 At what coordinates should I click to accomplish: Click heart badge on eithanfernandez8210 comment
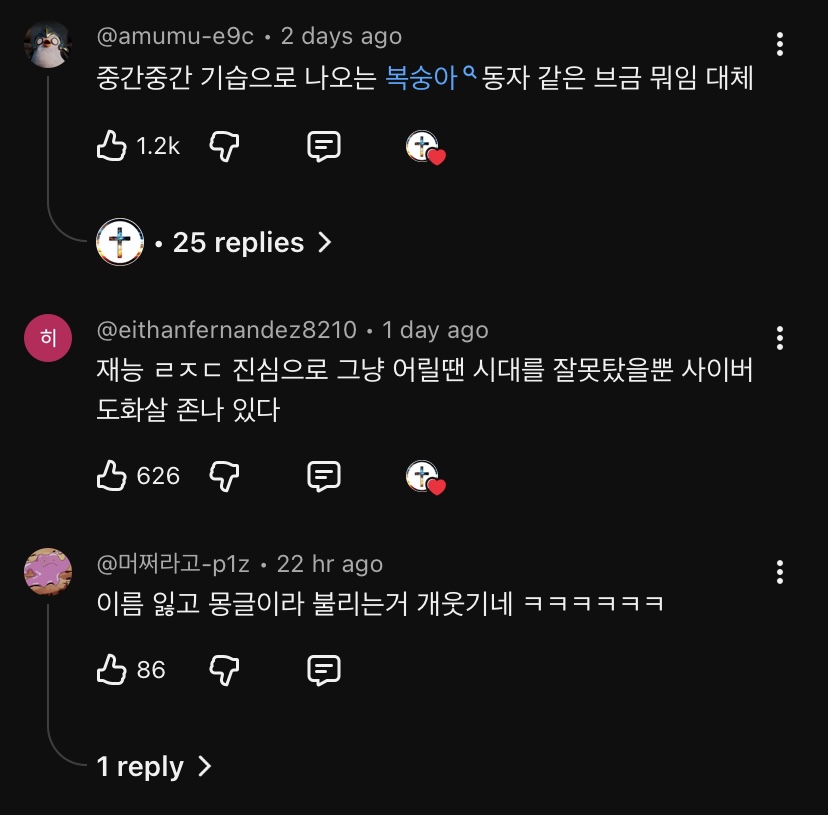[425, 477]
